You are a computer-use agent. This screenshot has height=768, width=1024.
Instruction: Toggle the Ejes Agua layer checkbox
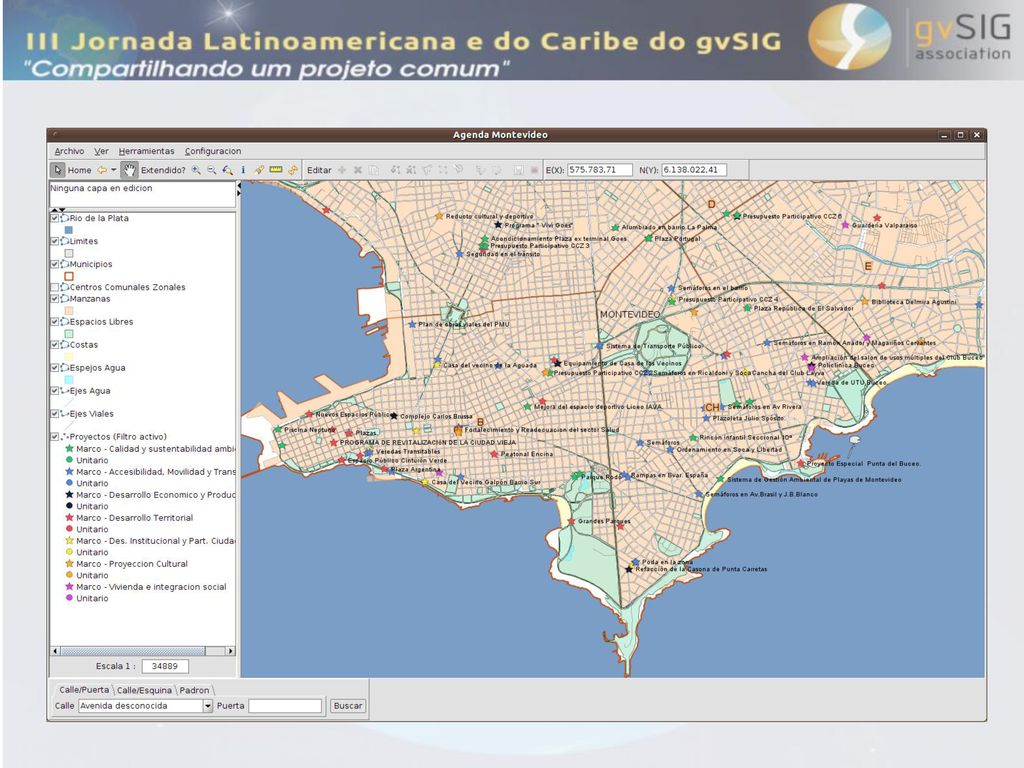click(x=55, y=391)
